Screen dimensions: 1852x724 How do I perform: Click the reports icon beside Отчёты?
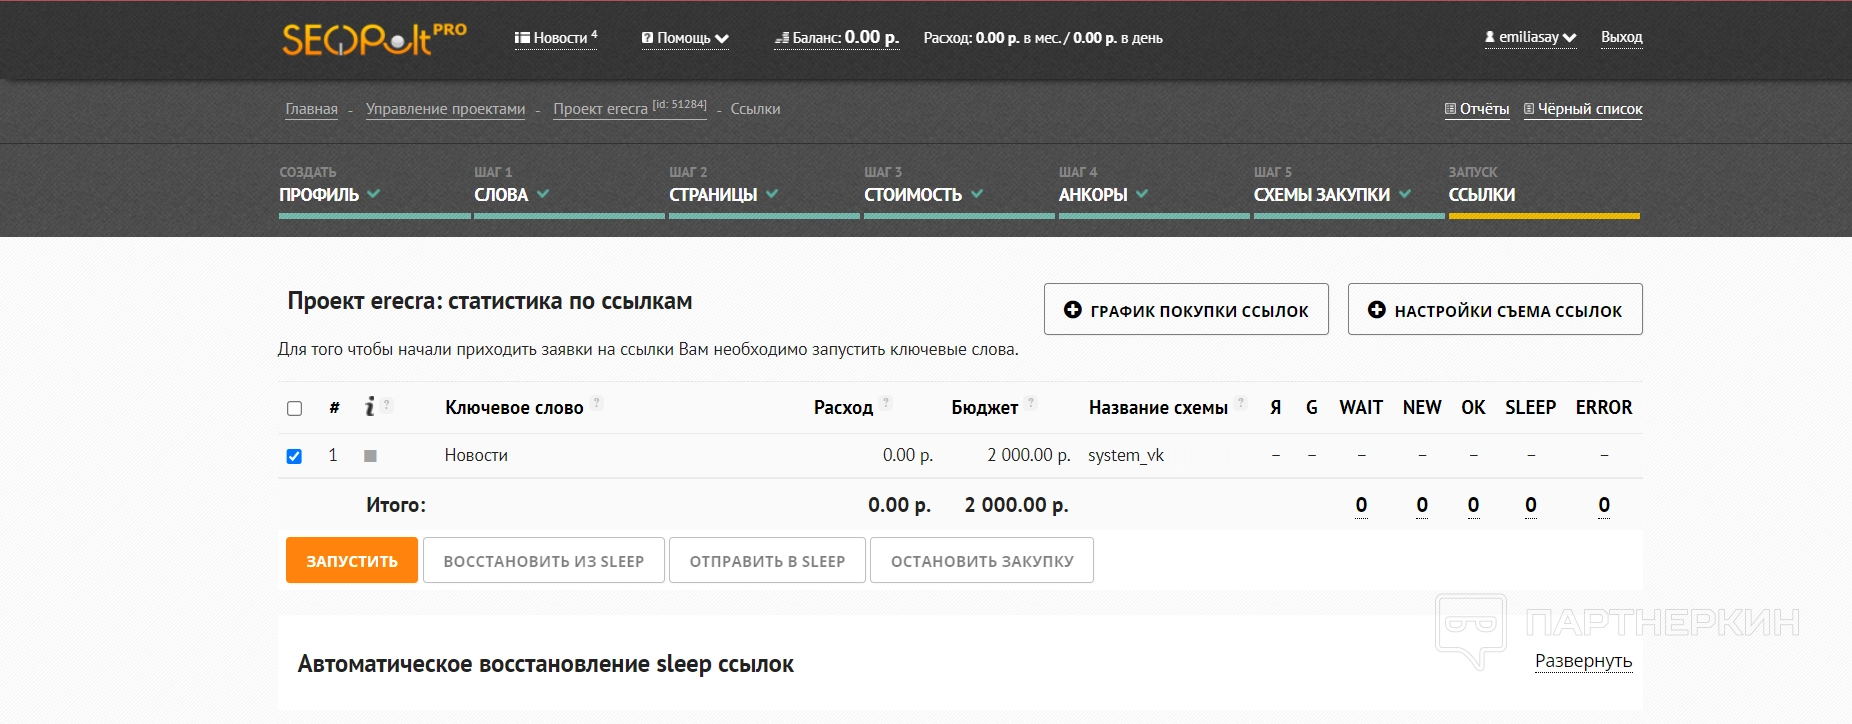point(1450,109)
